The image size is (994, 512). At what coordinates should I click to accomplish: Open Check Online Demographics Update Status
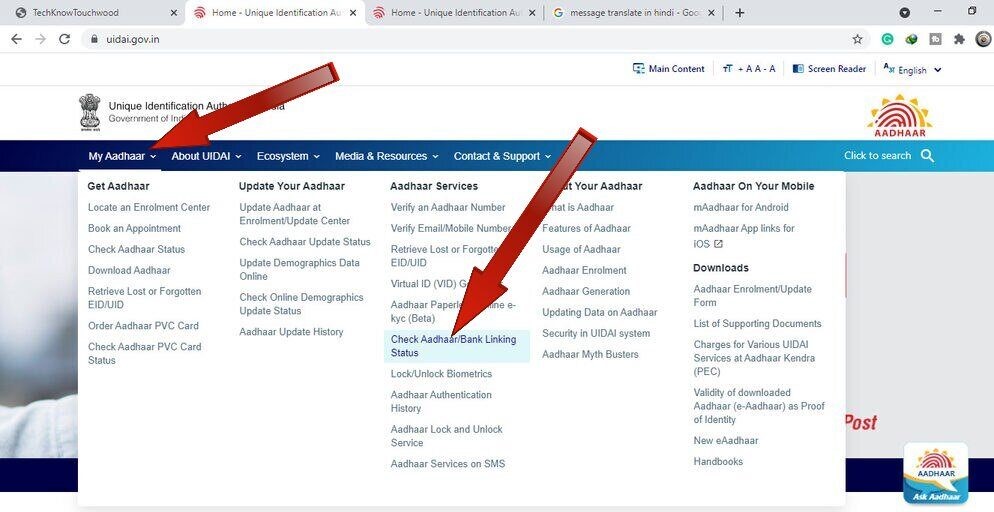click(301, 304)
